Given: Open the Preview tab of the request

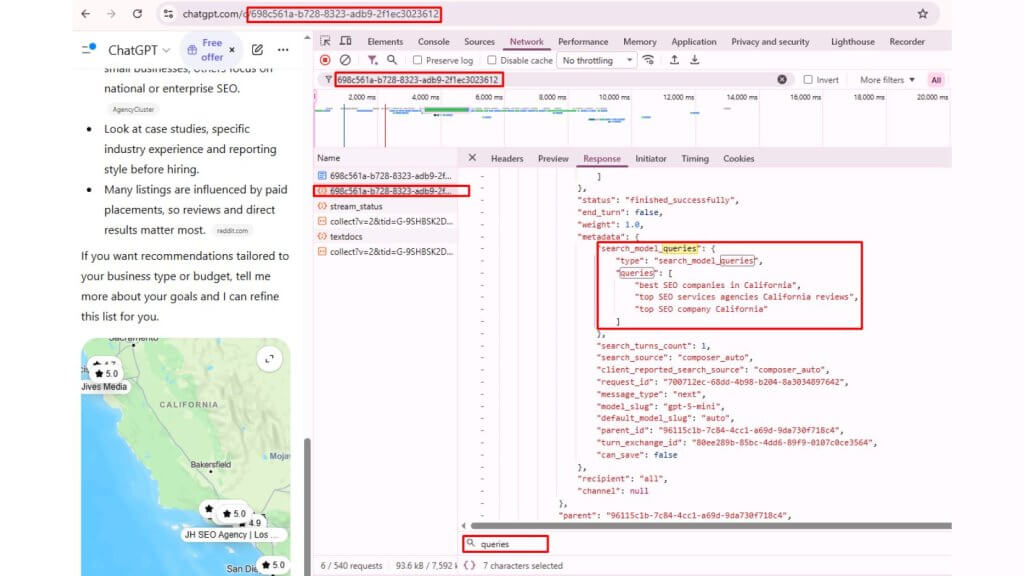Looking at the screenshot, I should click(x=553, y=159).
